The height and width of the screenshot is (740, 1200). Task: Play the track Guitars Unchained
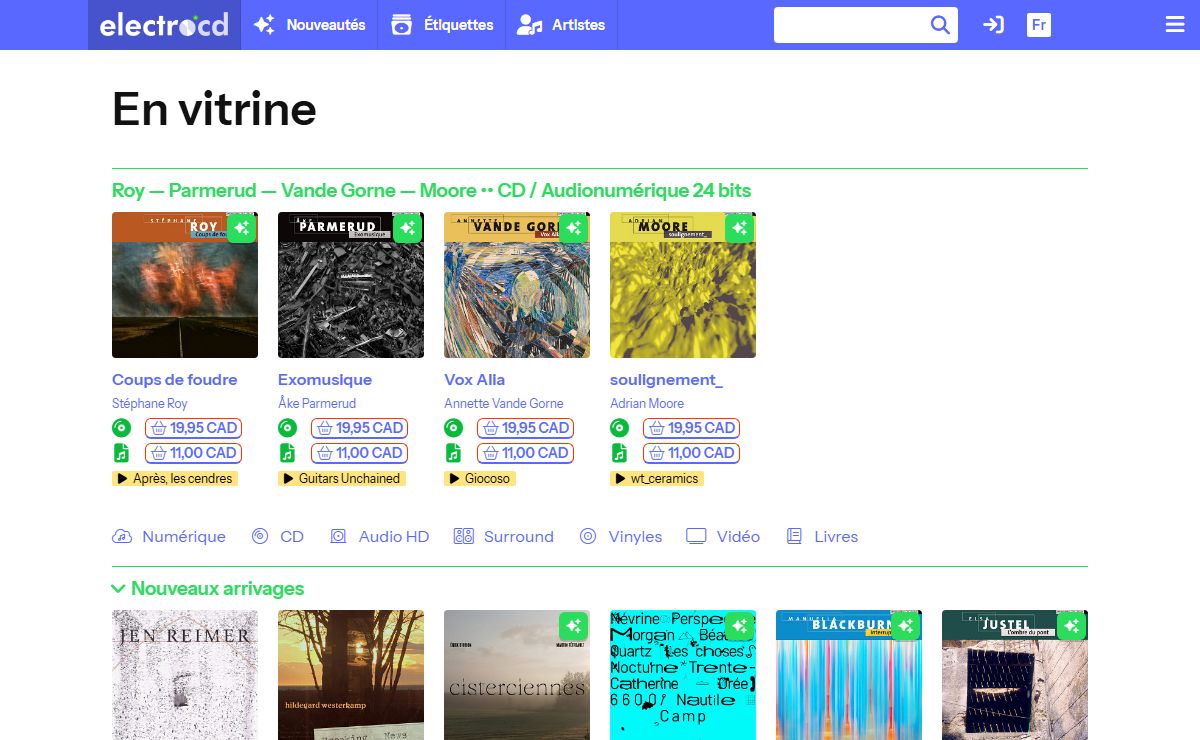coord(342,479)
